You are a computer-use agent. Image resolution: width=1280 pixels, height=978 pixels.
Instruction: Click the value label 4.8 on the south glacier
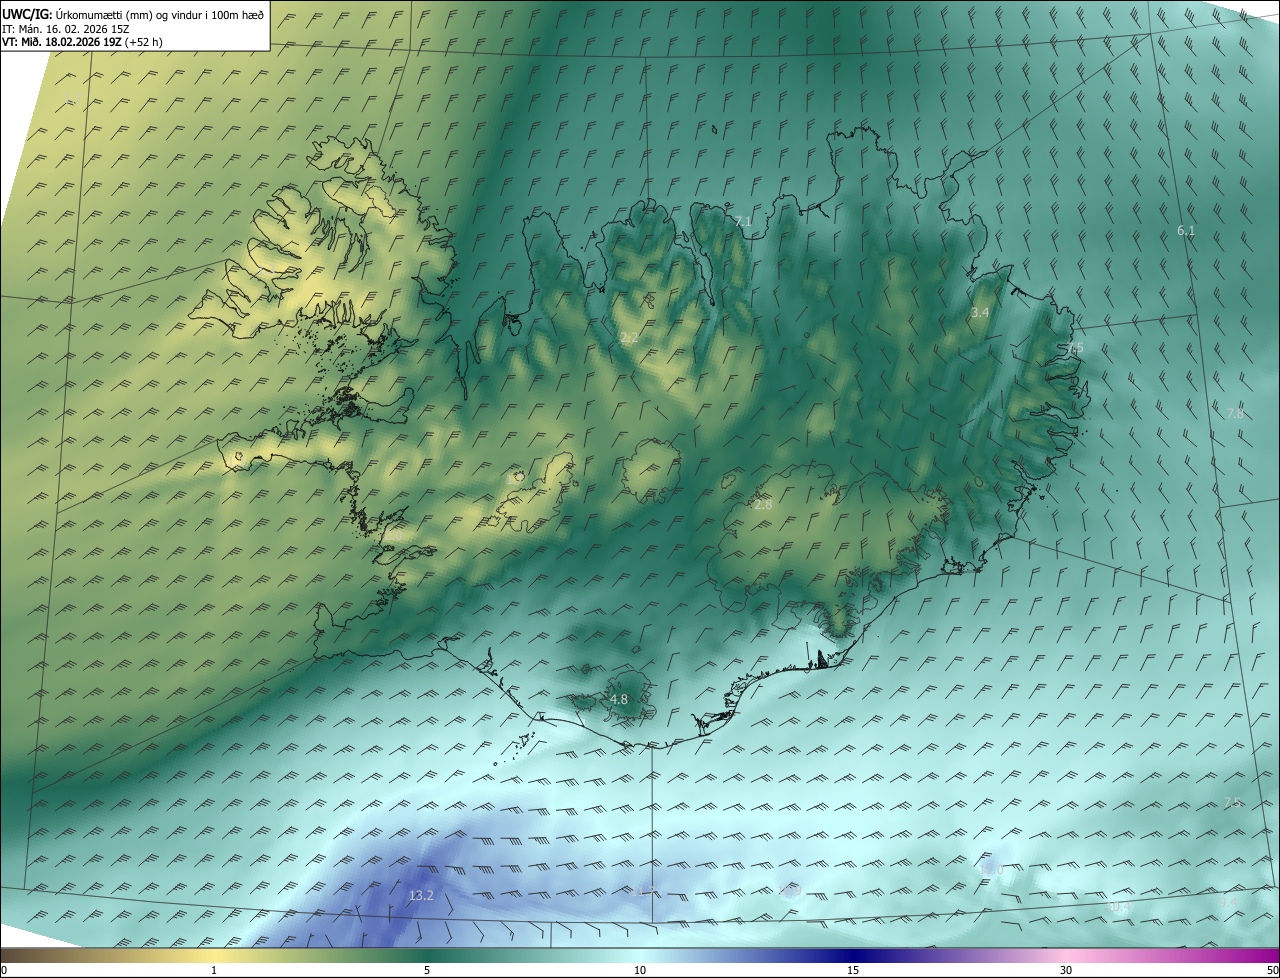pyautogui.click(x=618, y=699)
